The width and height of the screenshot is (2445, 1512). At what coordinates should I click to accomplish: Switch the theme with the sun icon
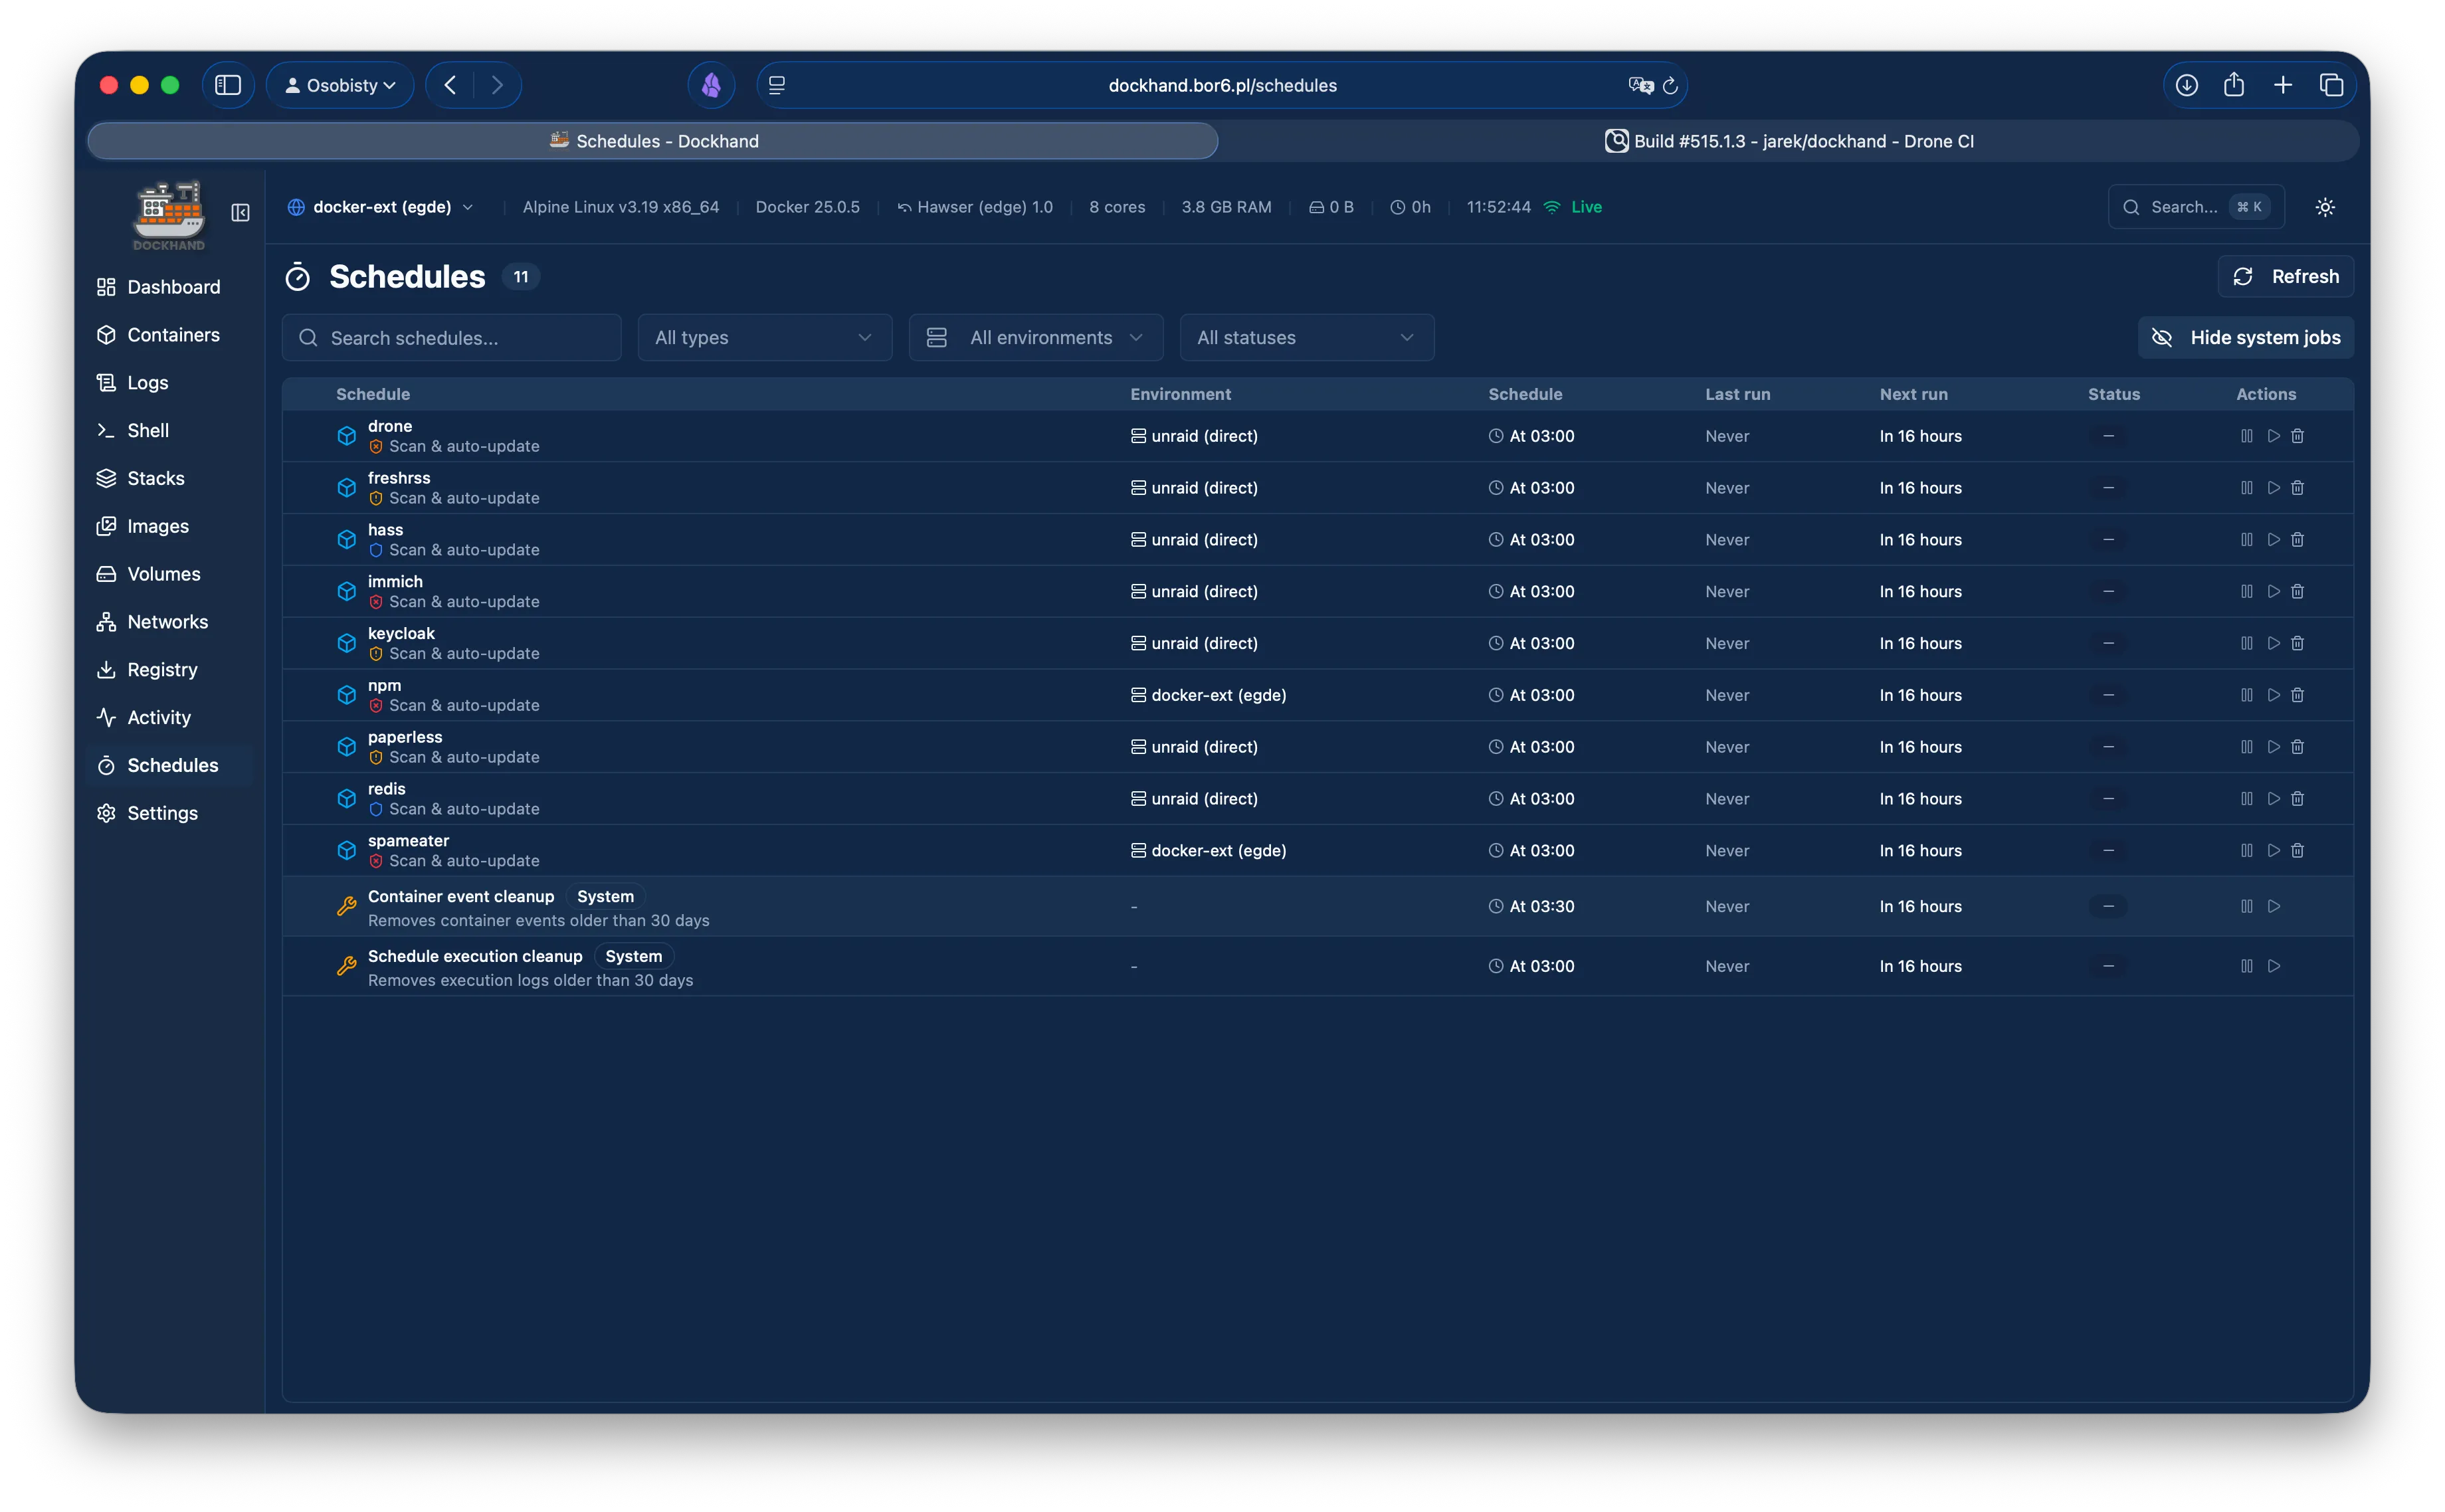coord(2324,206)
